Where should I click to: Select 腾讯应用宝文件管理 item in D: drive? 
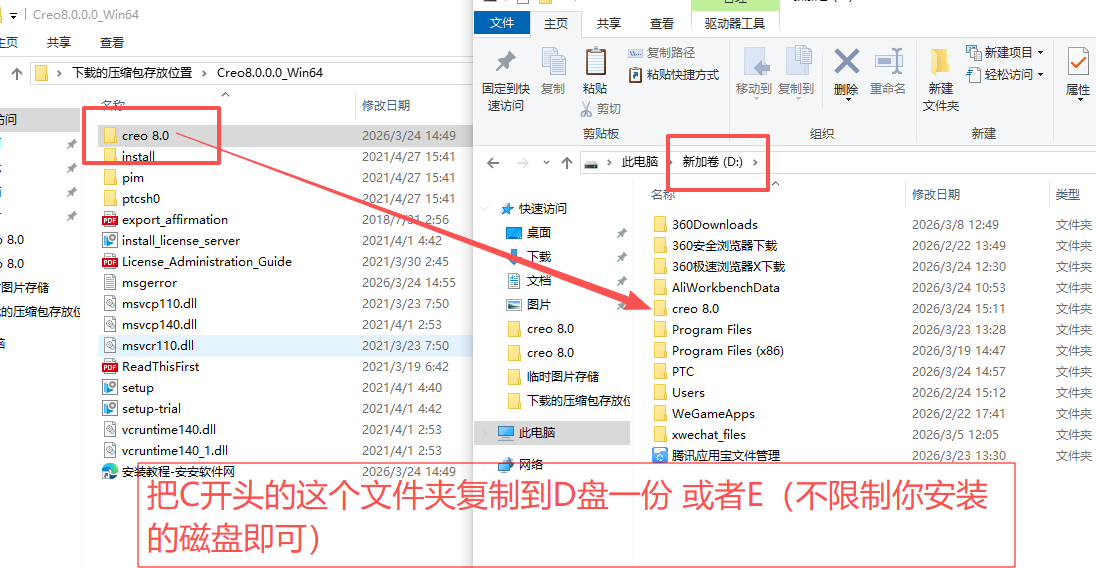[726, 456]
